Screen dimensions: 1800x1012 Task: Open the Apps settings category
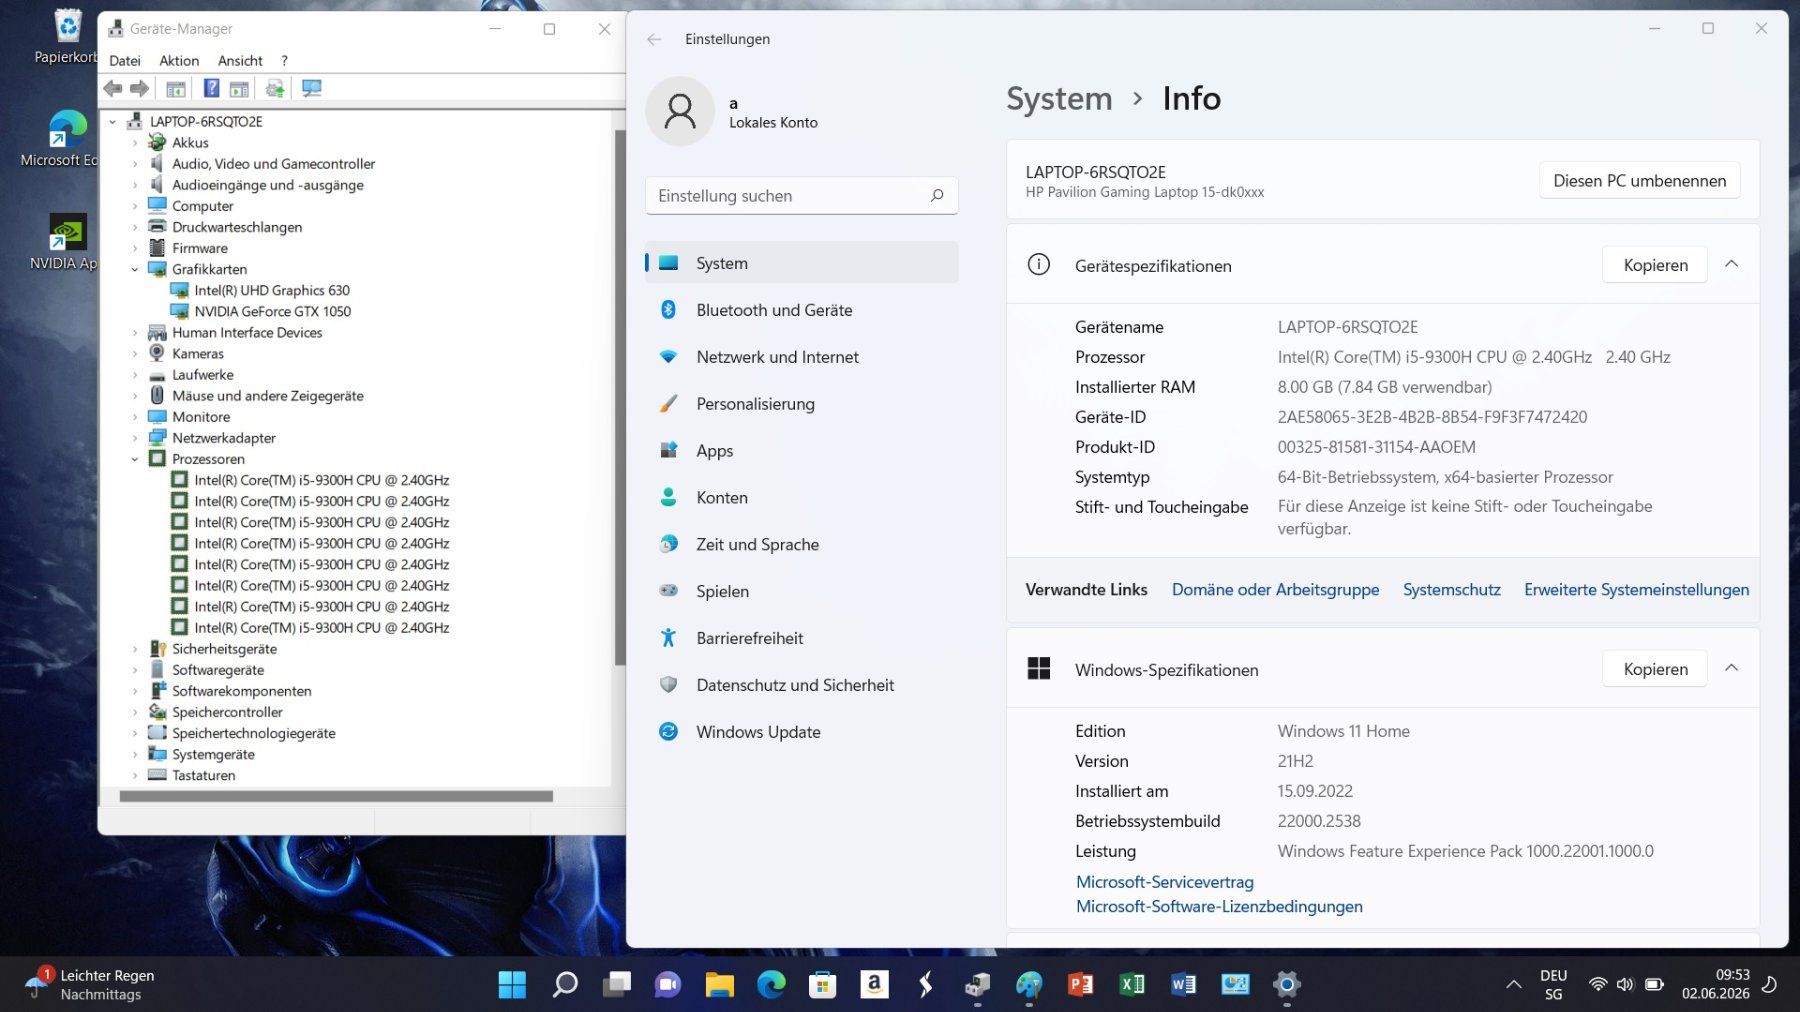click(x=801, y=451)
